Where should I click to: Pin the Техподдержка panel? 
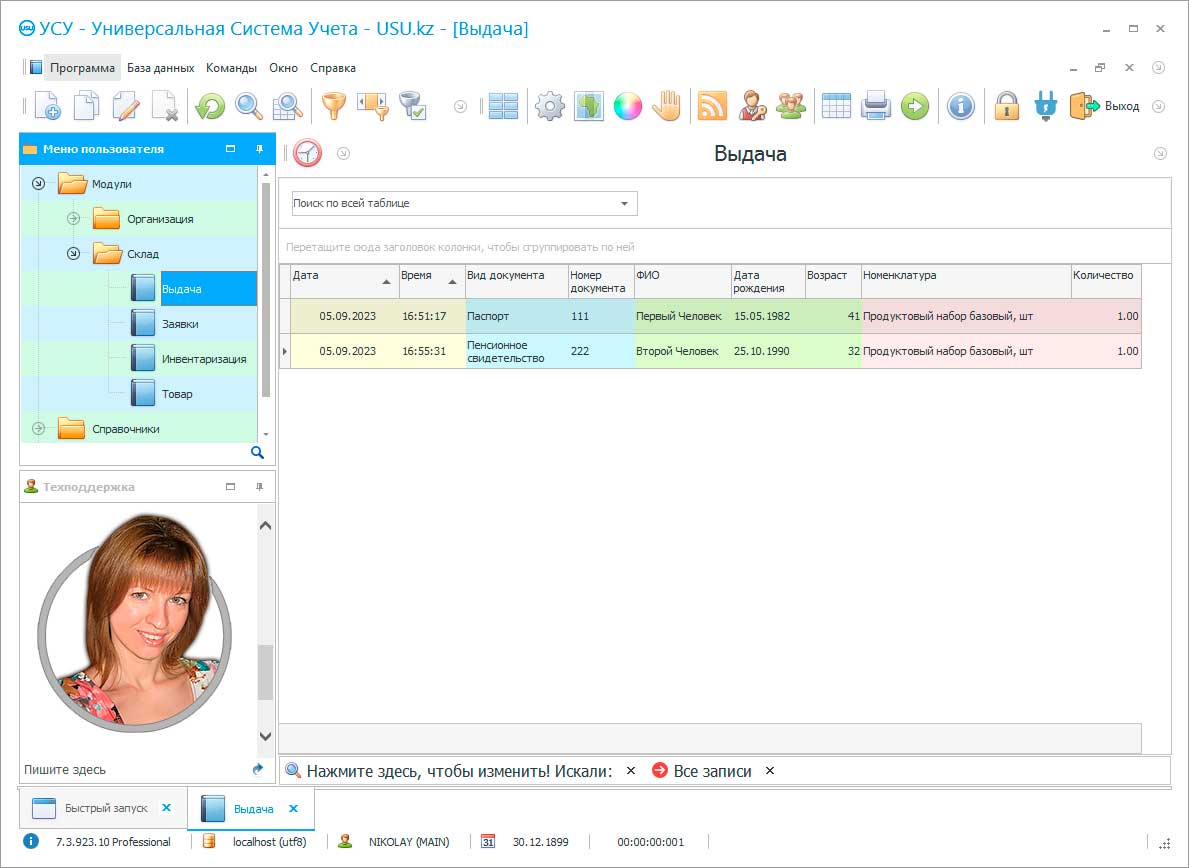coord(259,487)
